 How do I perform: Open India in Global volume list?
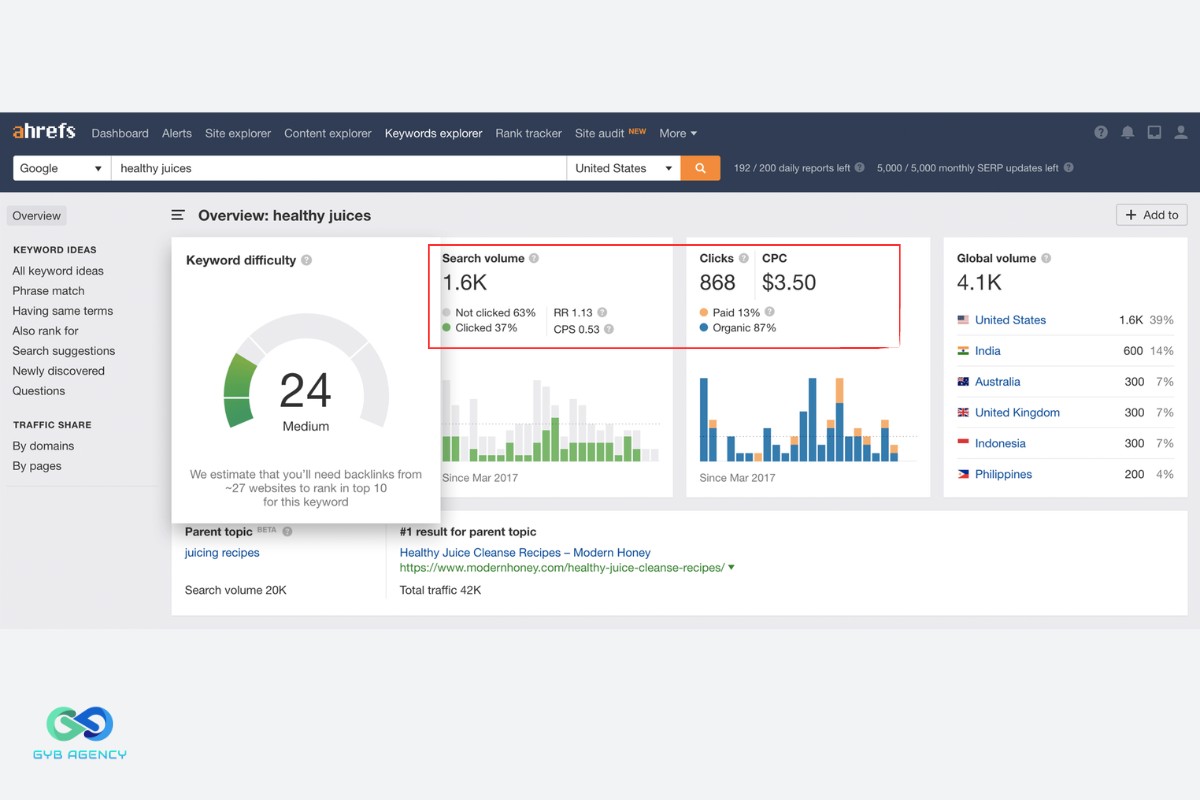[x=988, y=351]
